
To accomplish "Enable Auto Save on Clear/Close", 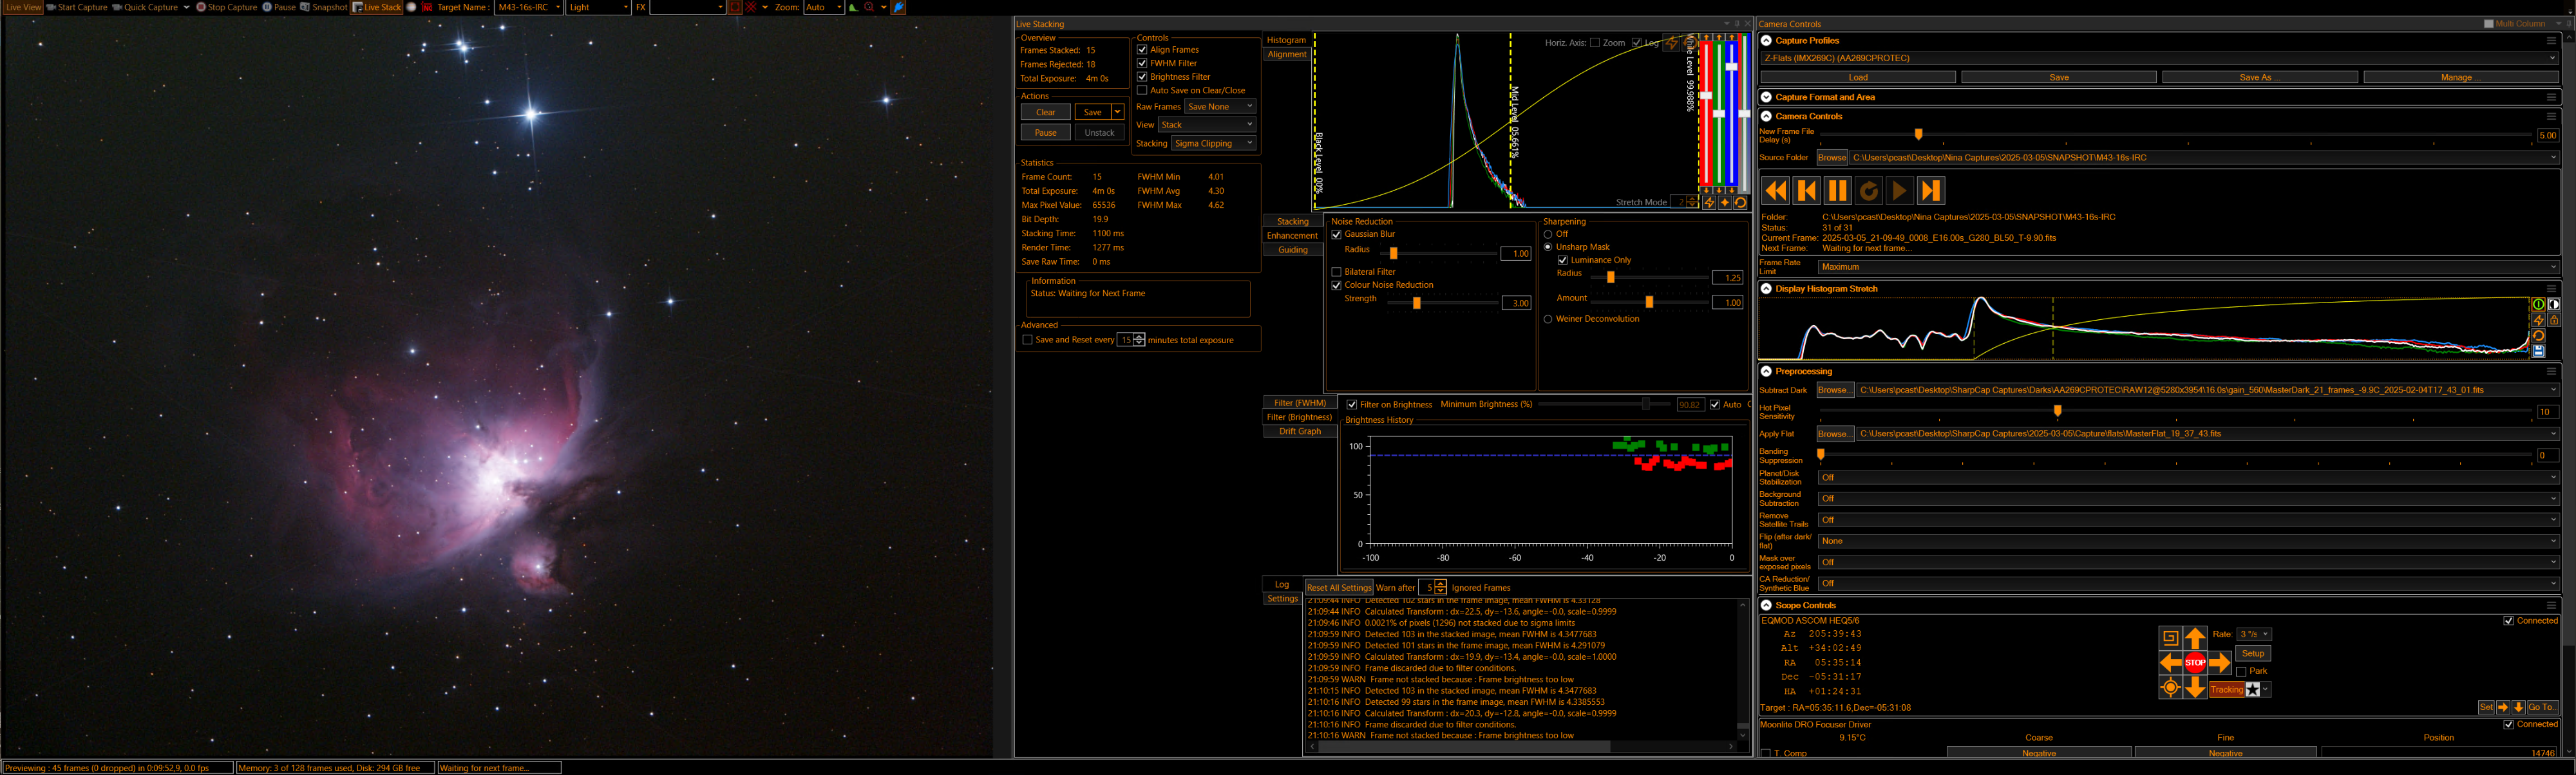I will coord(1142,90).
